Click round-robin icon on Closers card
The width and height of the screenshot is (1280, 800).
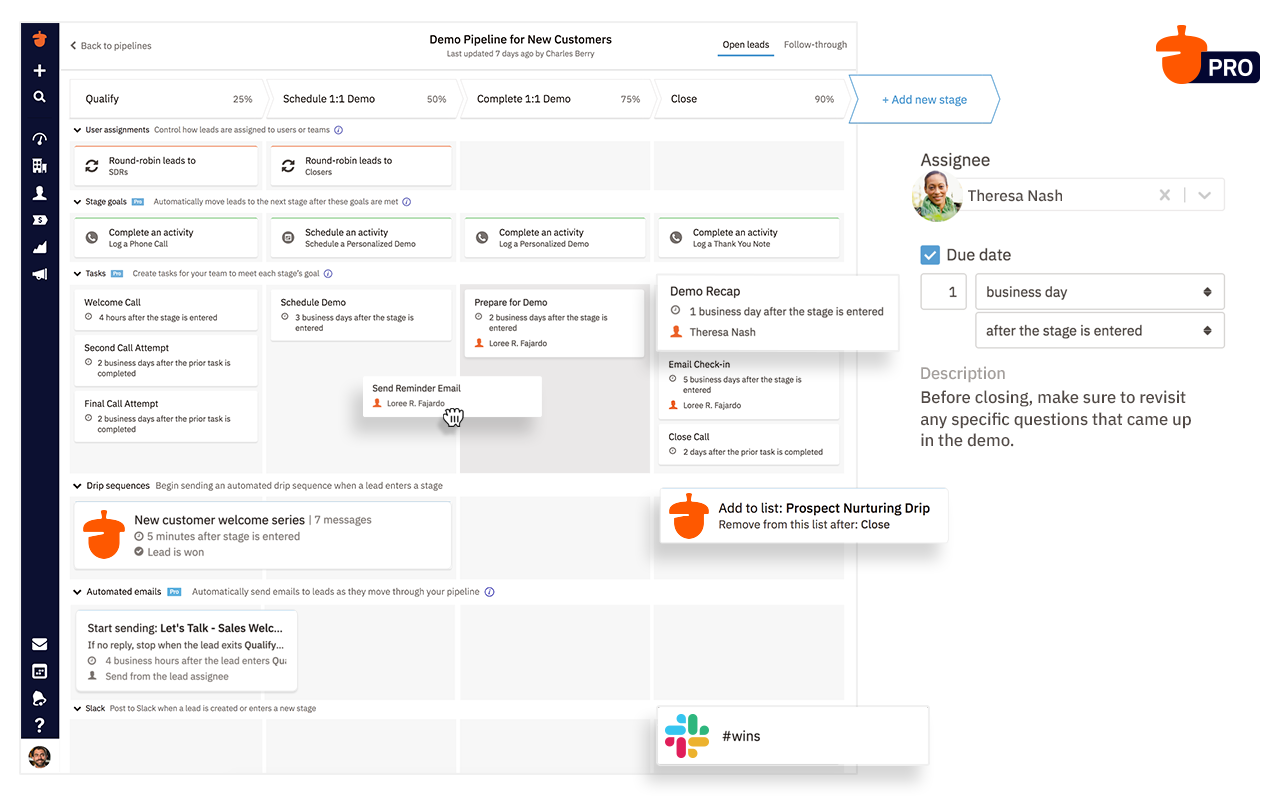[288, 166]
